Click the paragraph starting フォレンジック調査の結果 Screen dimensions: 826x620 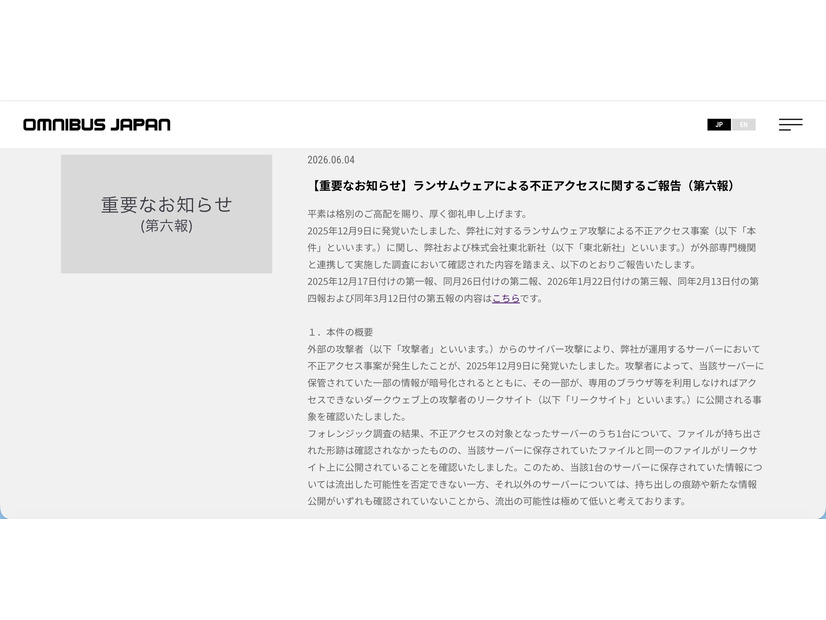coord(535,467)
